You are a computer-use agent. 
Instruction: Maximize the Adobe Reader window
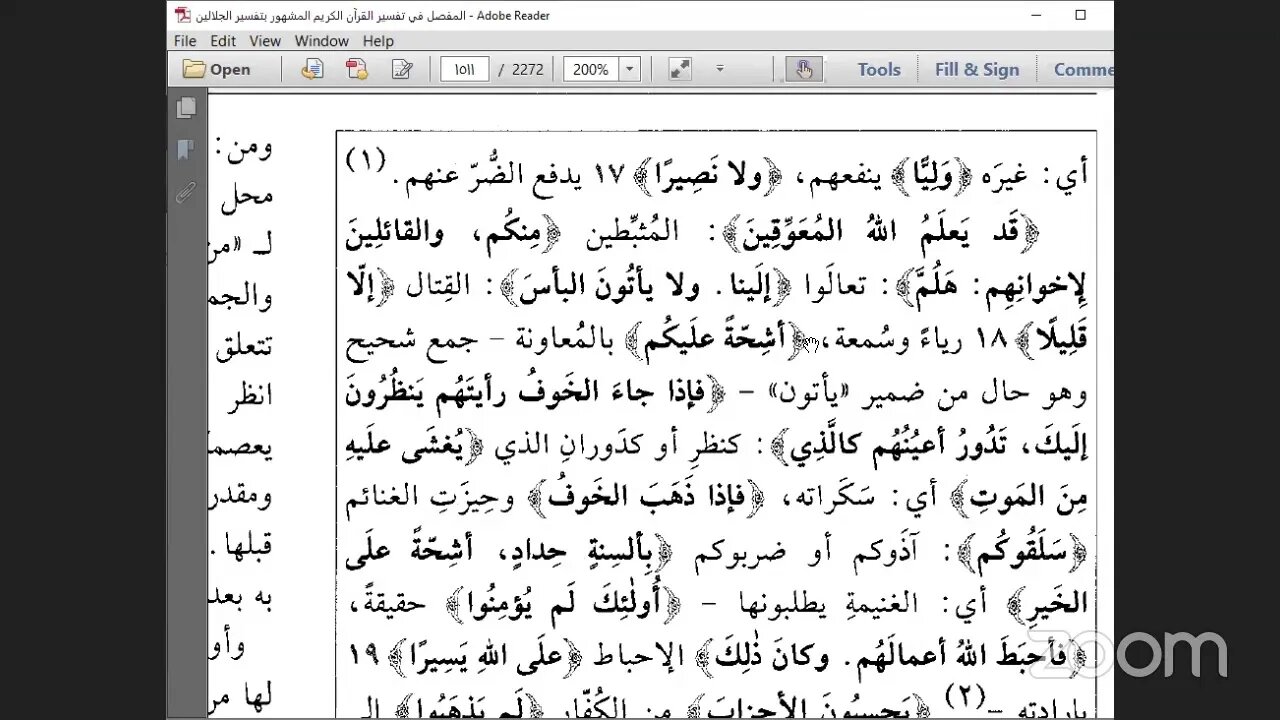[1080, 15]
